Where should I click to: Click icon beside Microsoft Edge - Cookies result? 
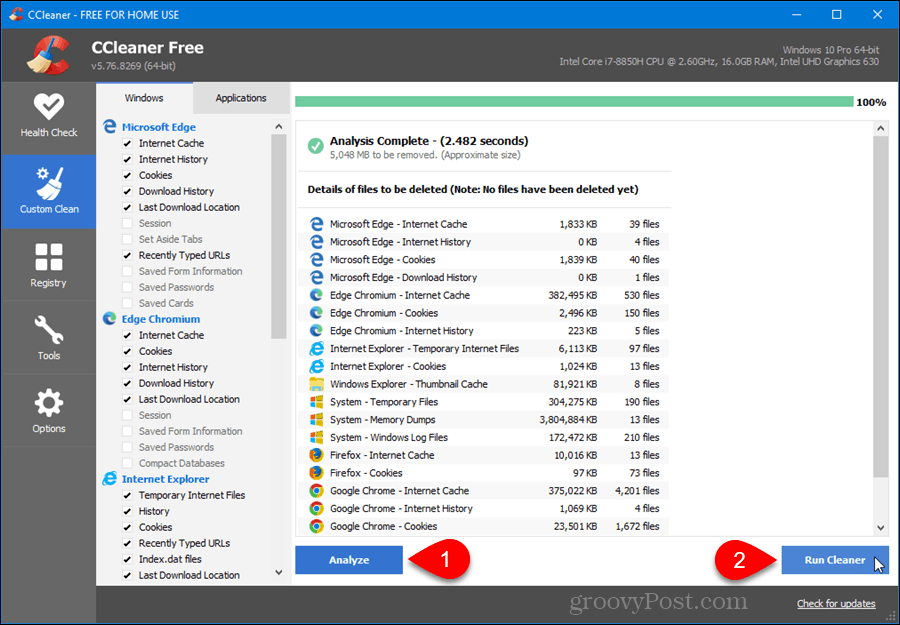click(x=316, y=259)
